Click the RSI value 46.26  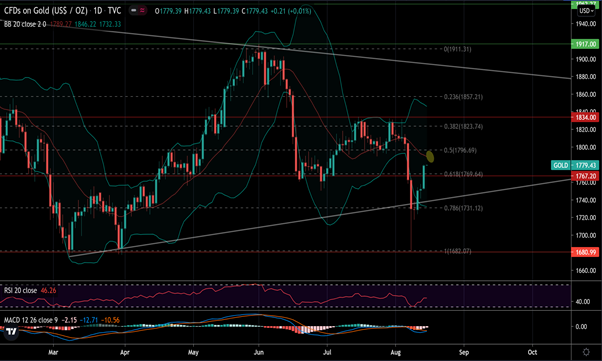(48, 290)
